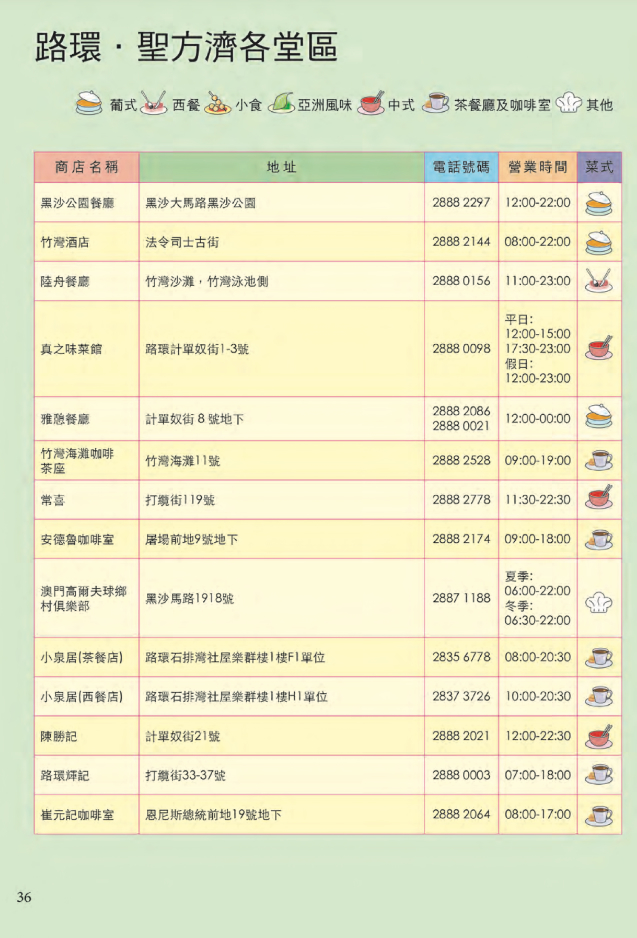Click the 中式 red bowl legend icon
The width and height of the screenshot is (637, 938).
(371, 103)
